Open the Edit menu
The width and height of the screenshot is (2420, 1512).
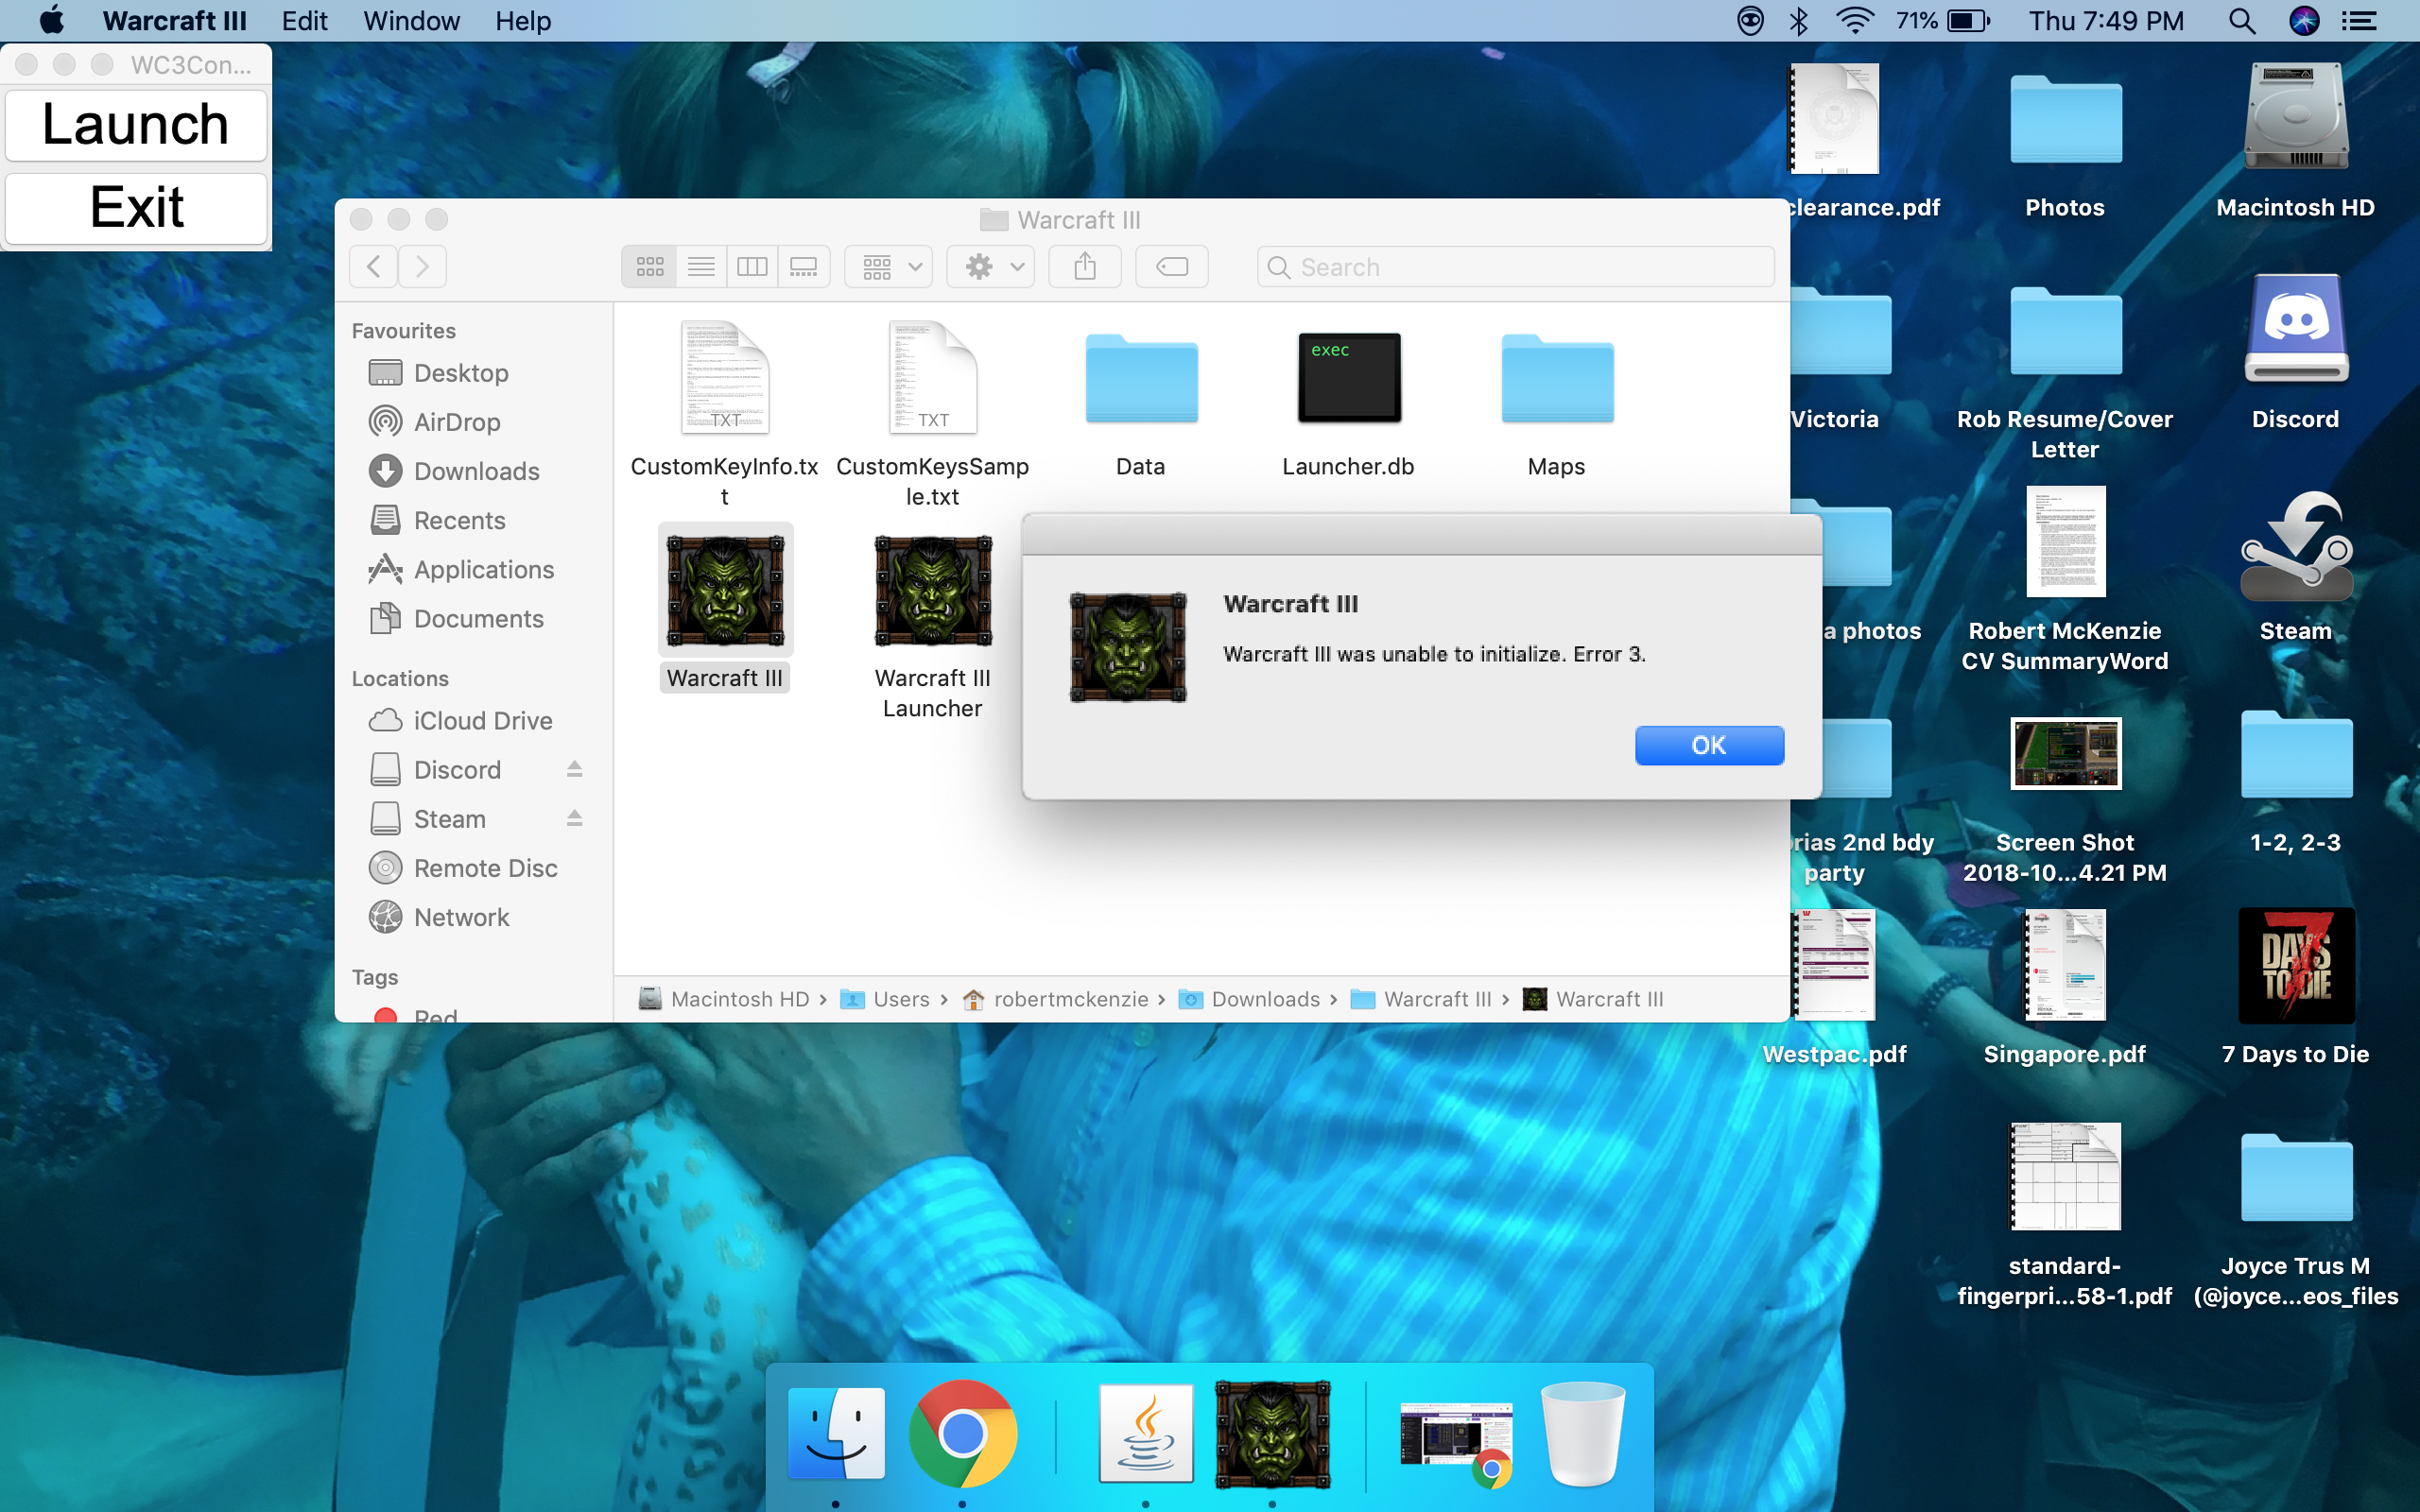304,20
